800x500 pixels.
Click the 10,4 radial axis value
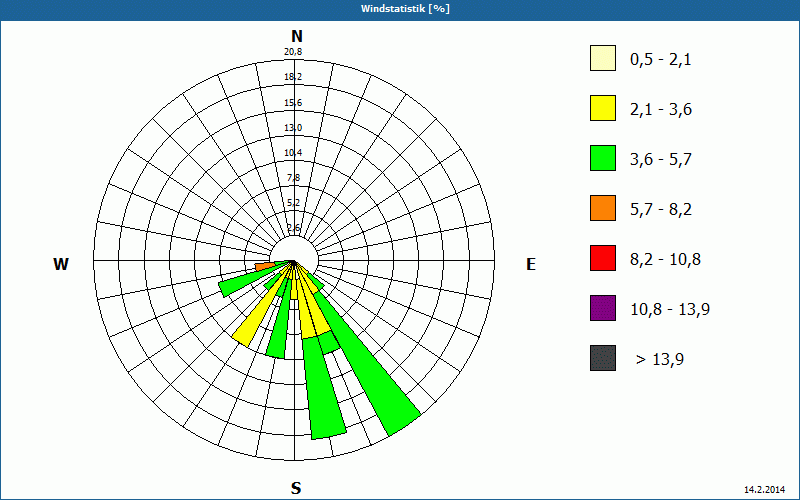click(293, 153)
